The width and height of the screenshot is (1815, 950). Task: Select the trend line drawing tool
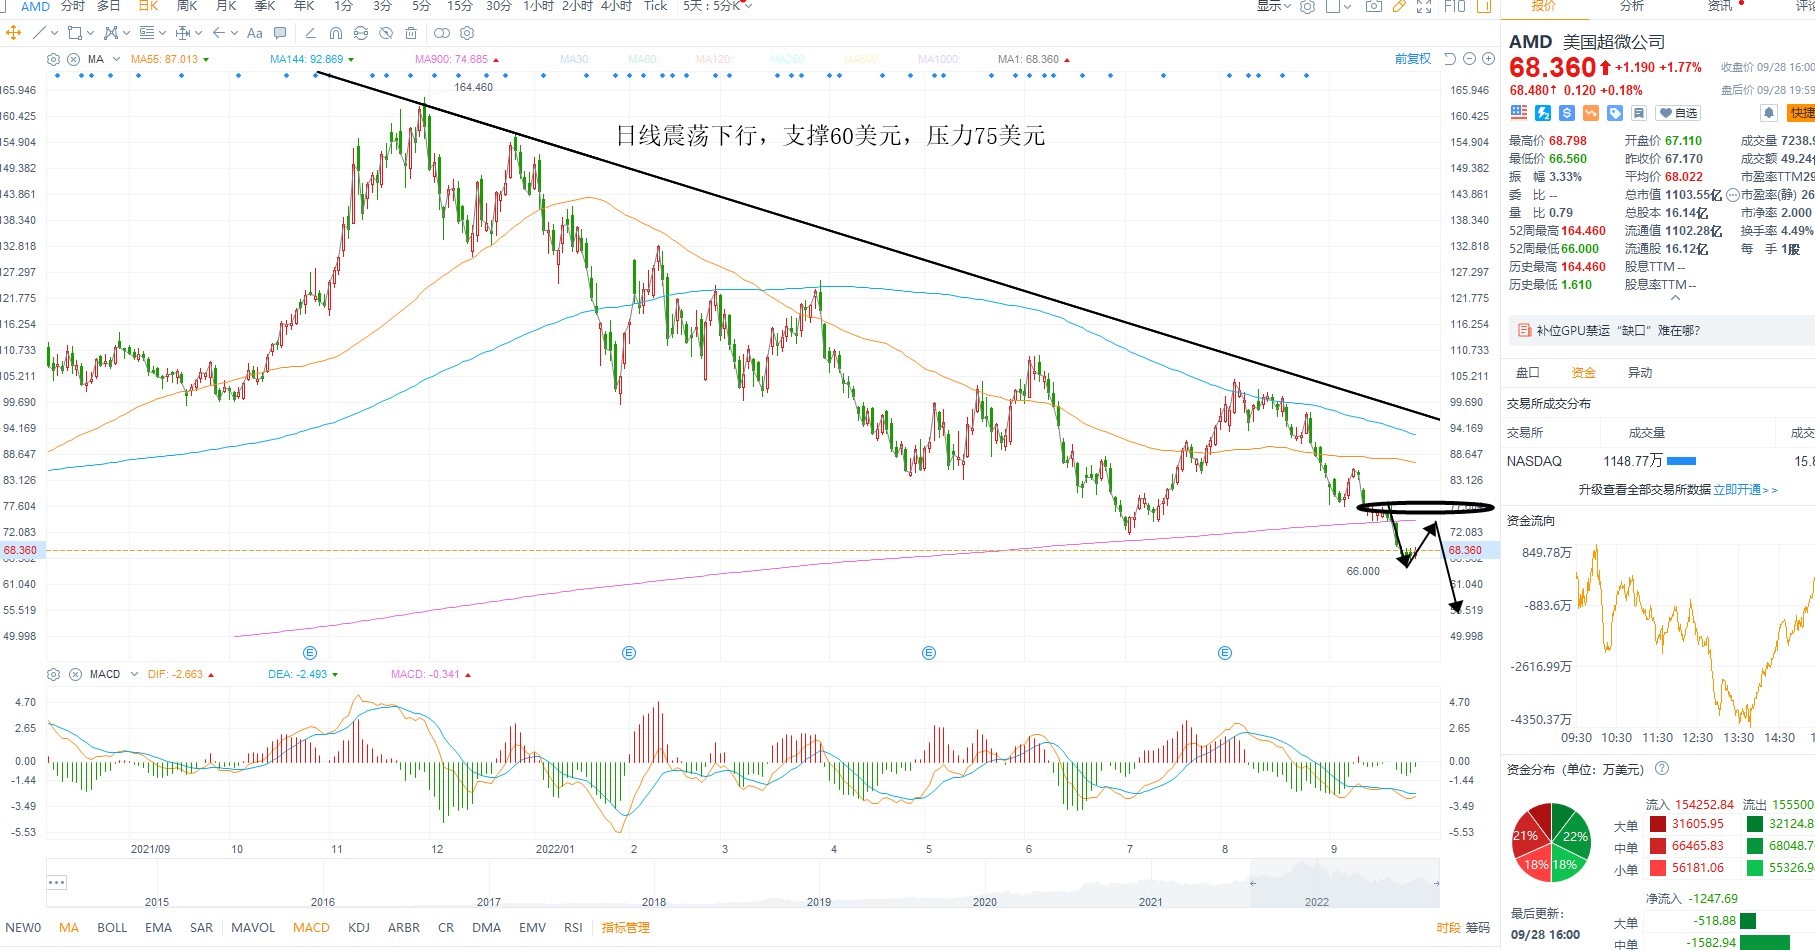pos(39,33)
